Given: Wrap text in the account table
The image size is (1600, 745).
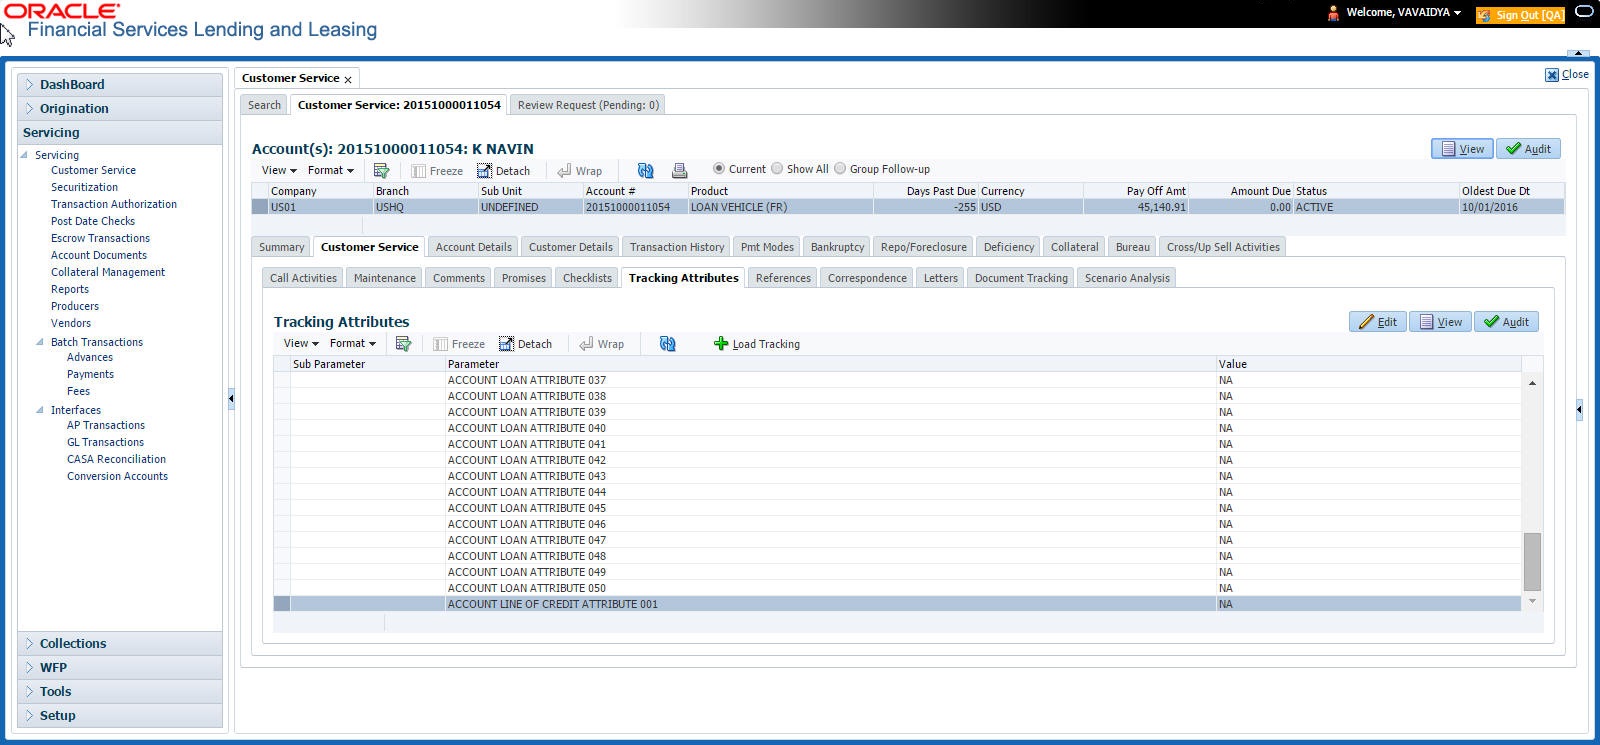Looking at the screenshot, I should (580, 171).
